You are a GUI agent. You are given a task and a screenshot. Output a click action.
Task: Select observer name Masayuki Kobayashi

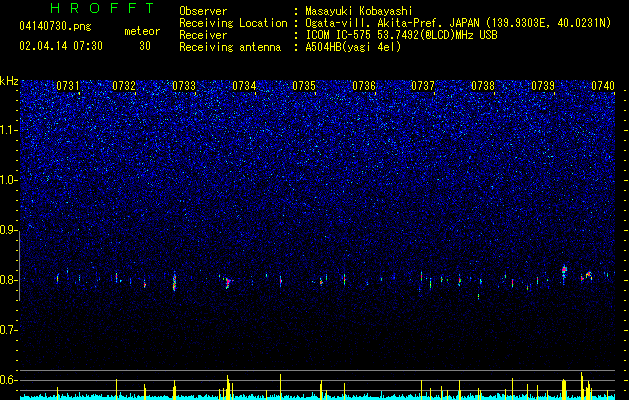click(359, 11)
